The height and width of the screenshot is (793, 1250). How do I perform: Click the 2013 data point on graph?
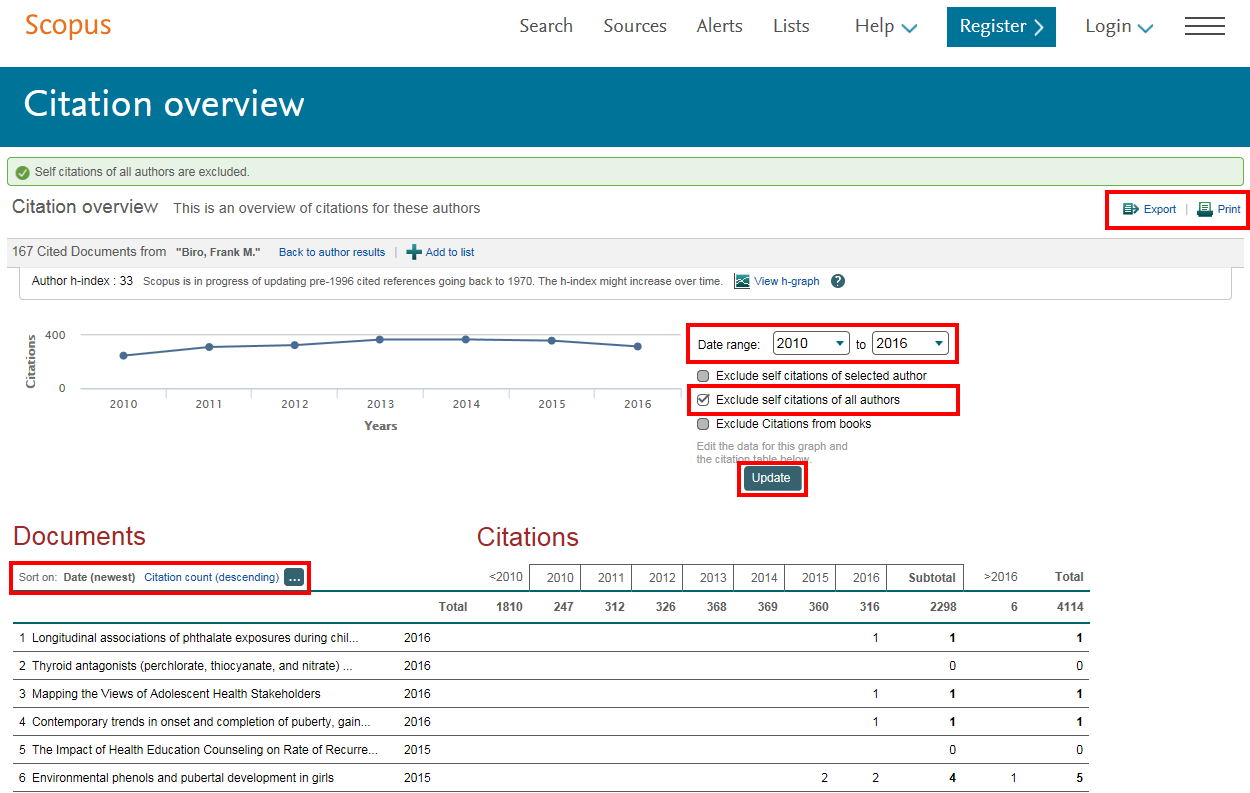(x=380, y=339)
